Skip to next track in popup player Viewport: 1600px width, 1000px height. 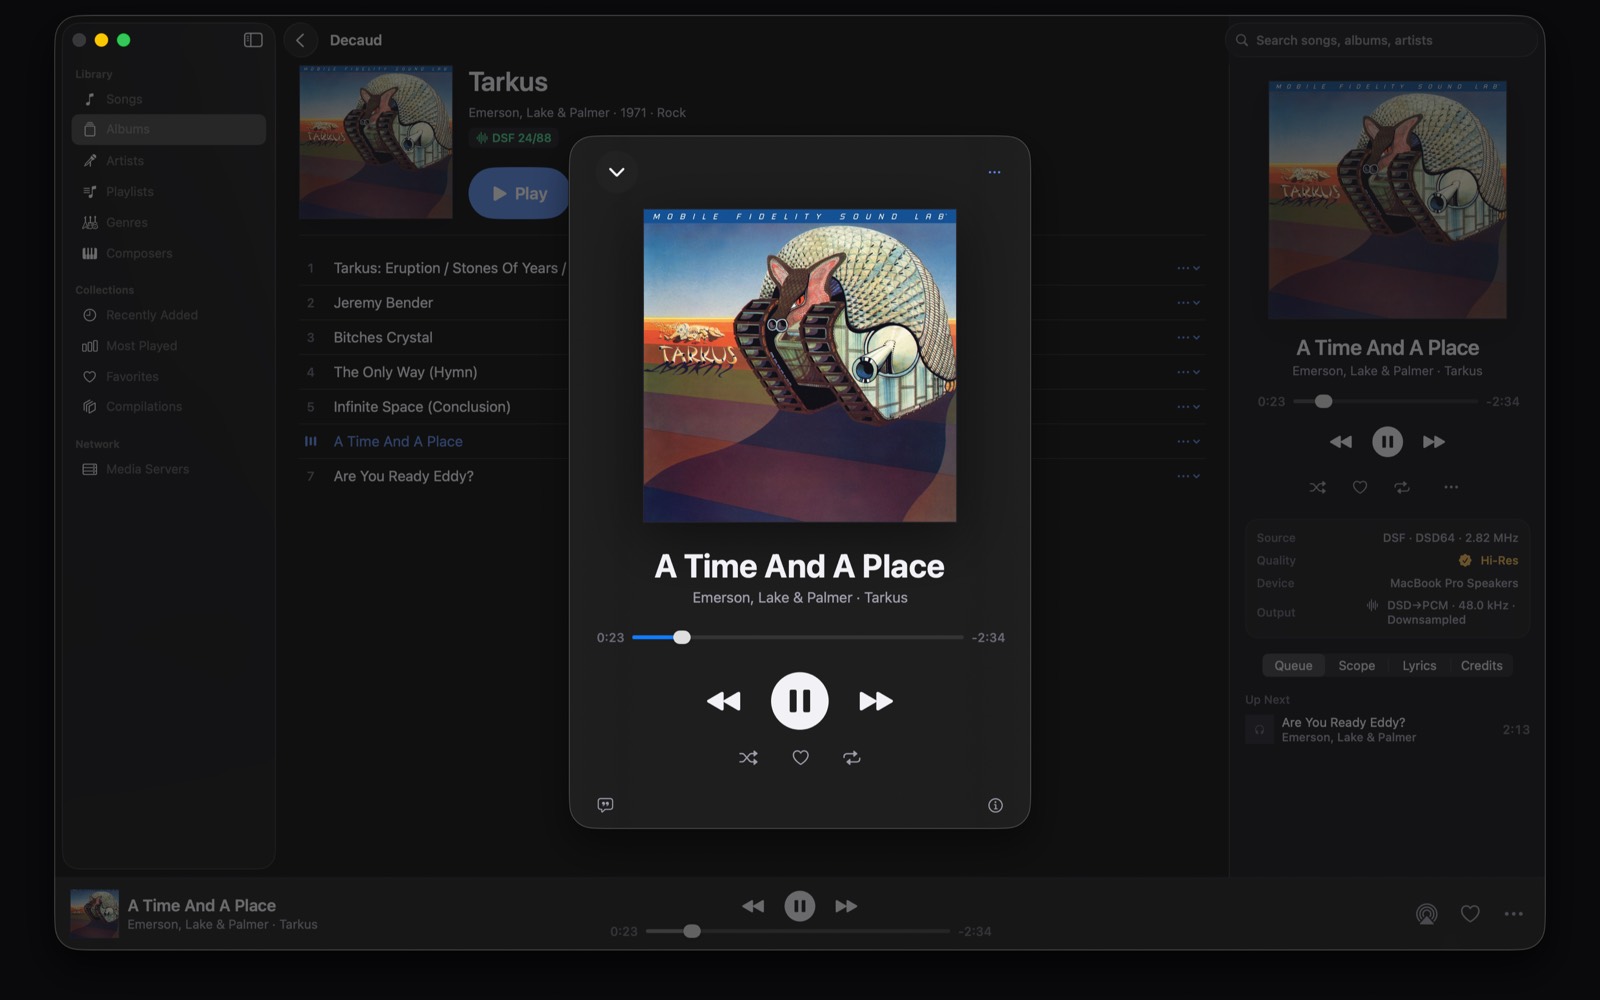(x=876, y=701)
